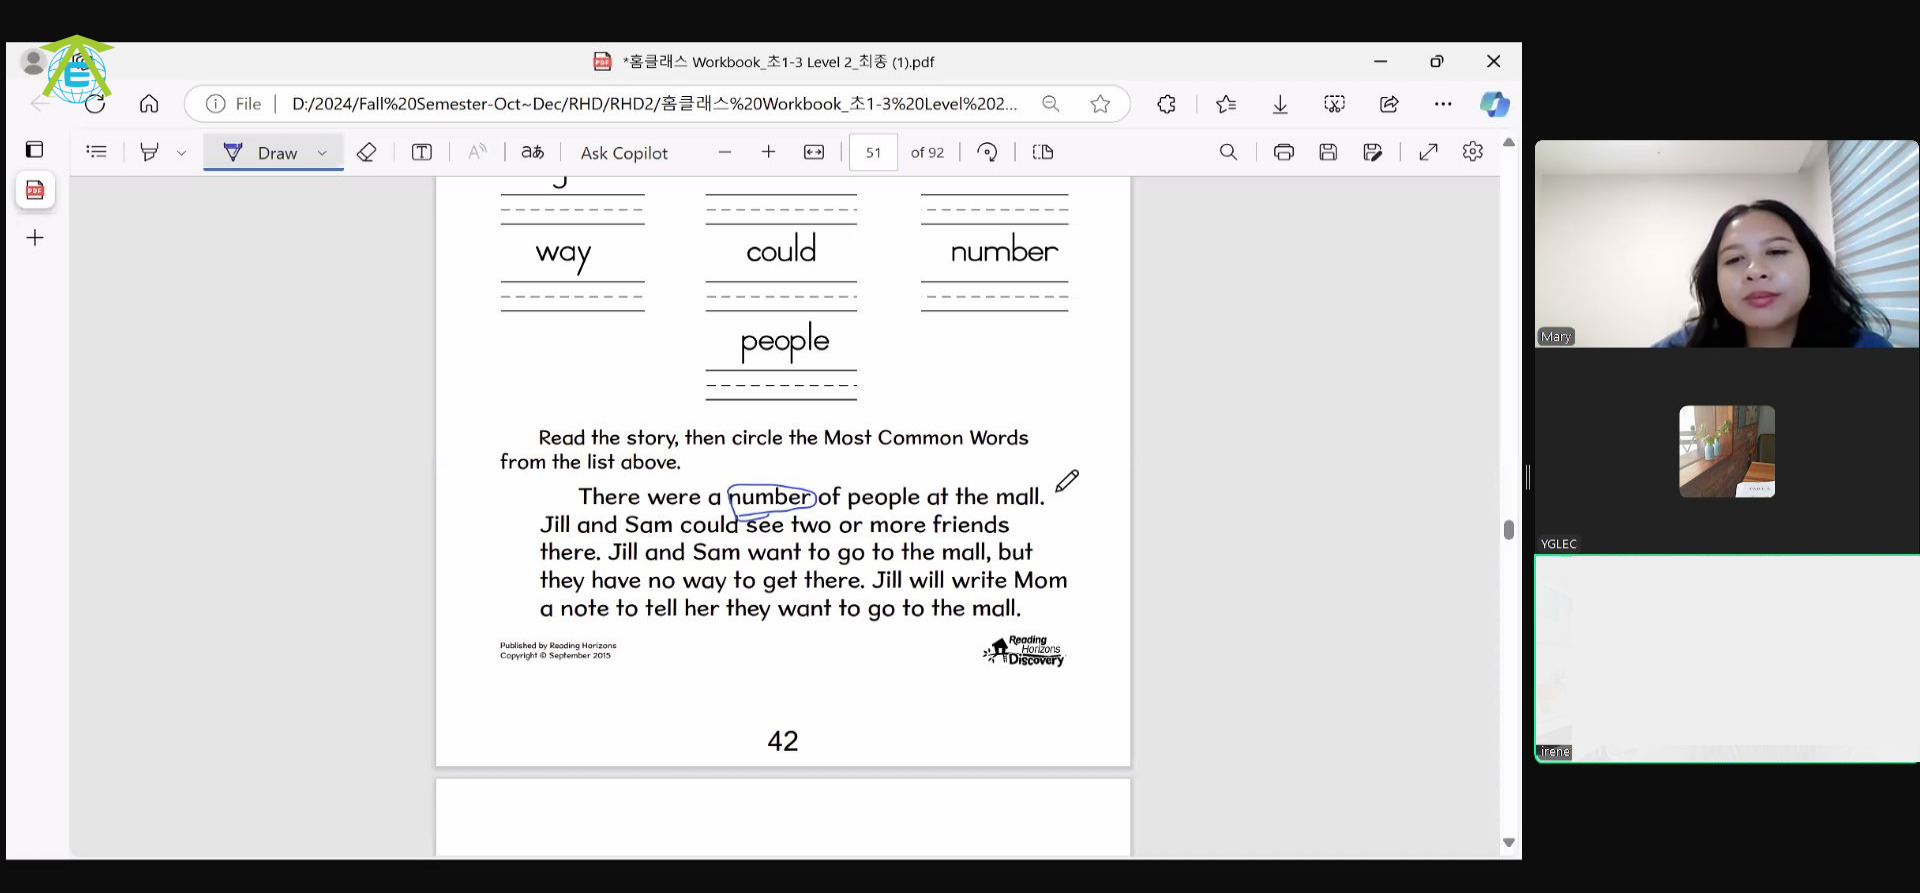Print the PDF document
Viewport: 1920px width, 893px height.
click(x=1283, y=152)
